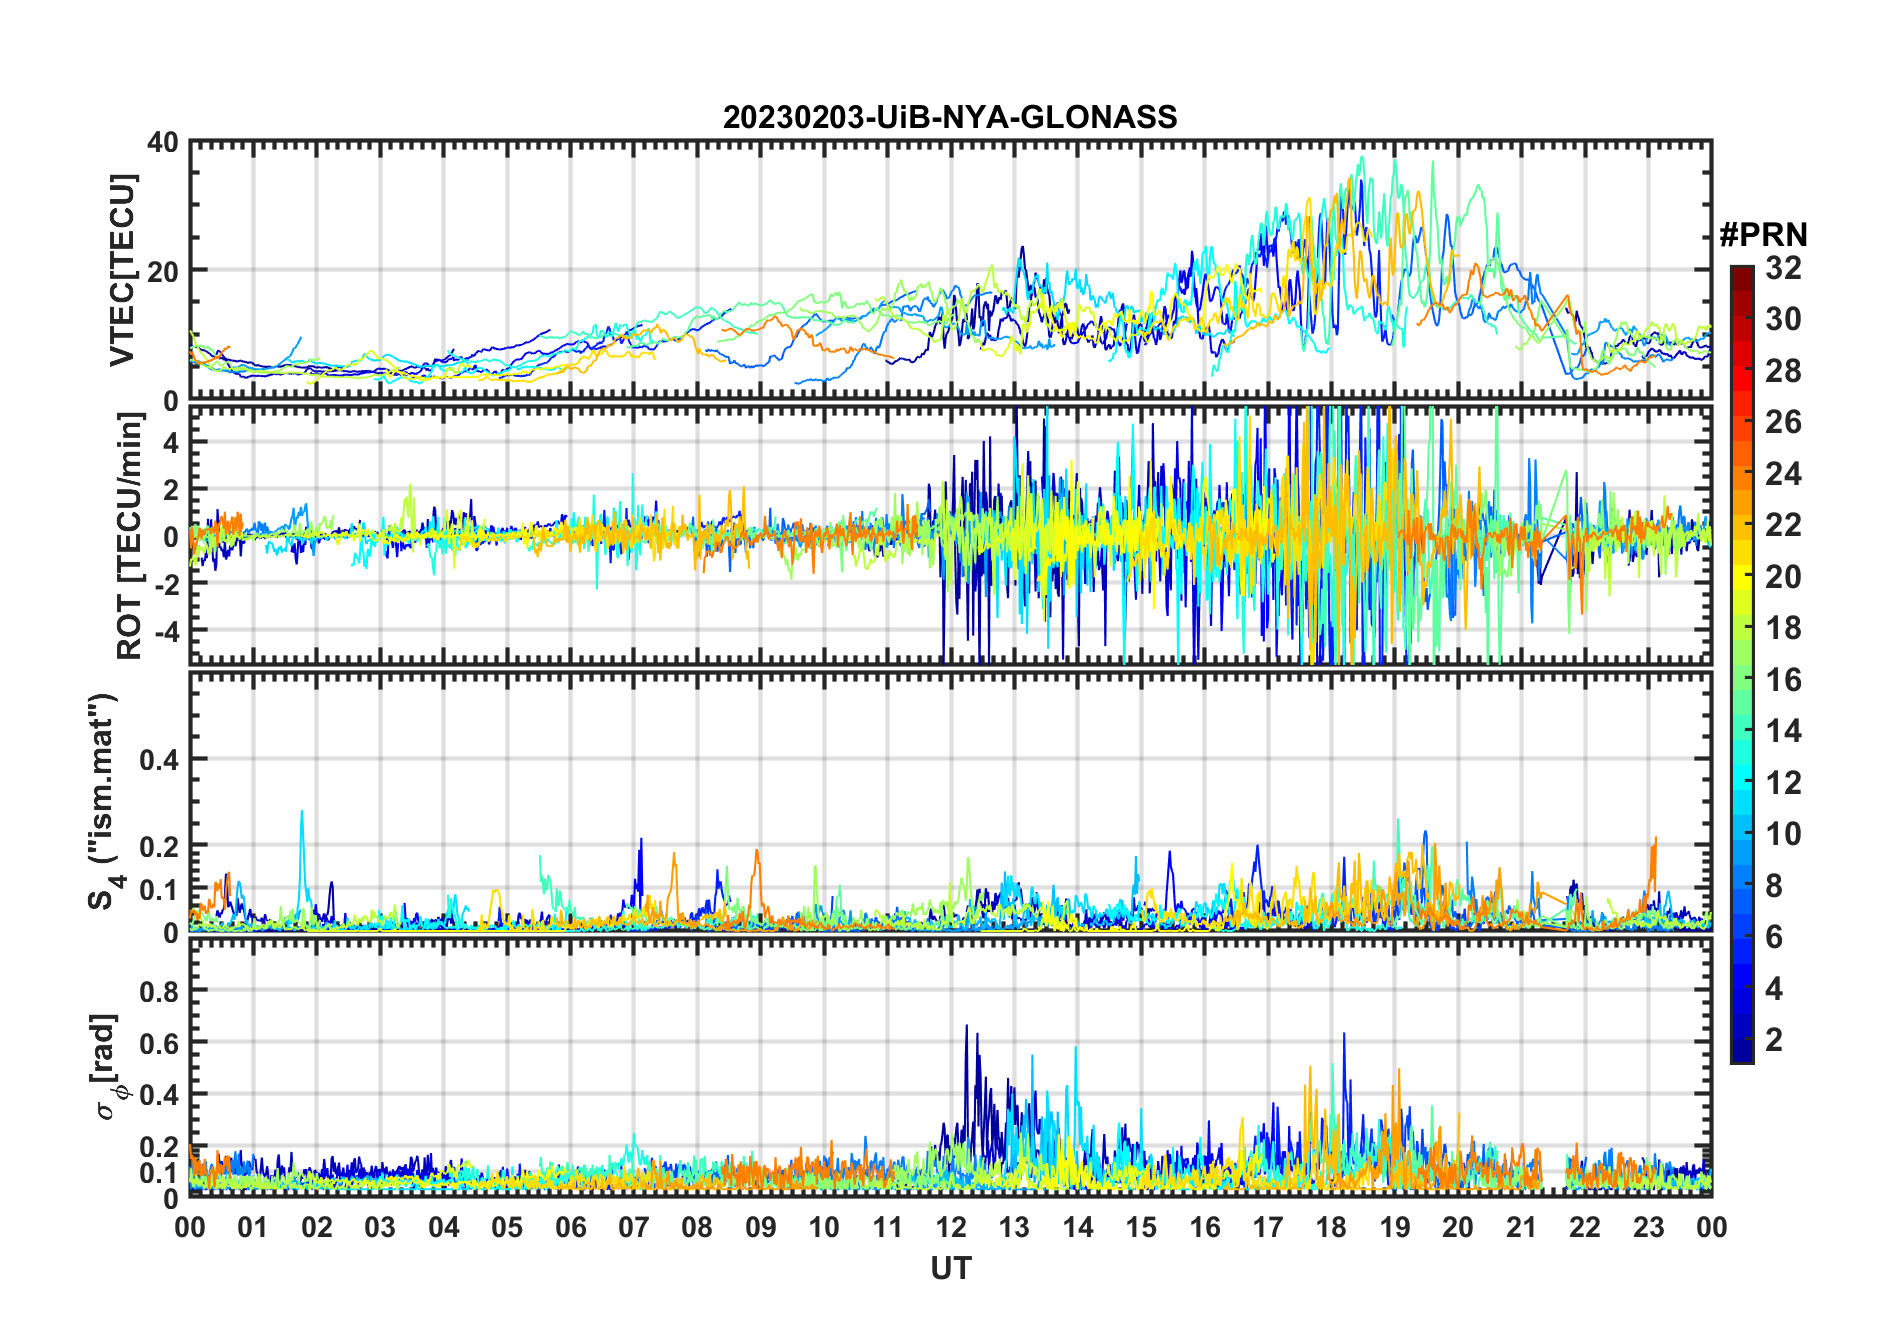Image resolution: width=1902 pixels, height=1330 pixels.
Task: Click UT axis tick label 15
Action: tap(1140, 1227)
